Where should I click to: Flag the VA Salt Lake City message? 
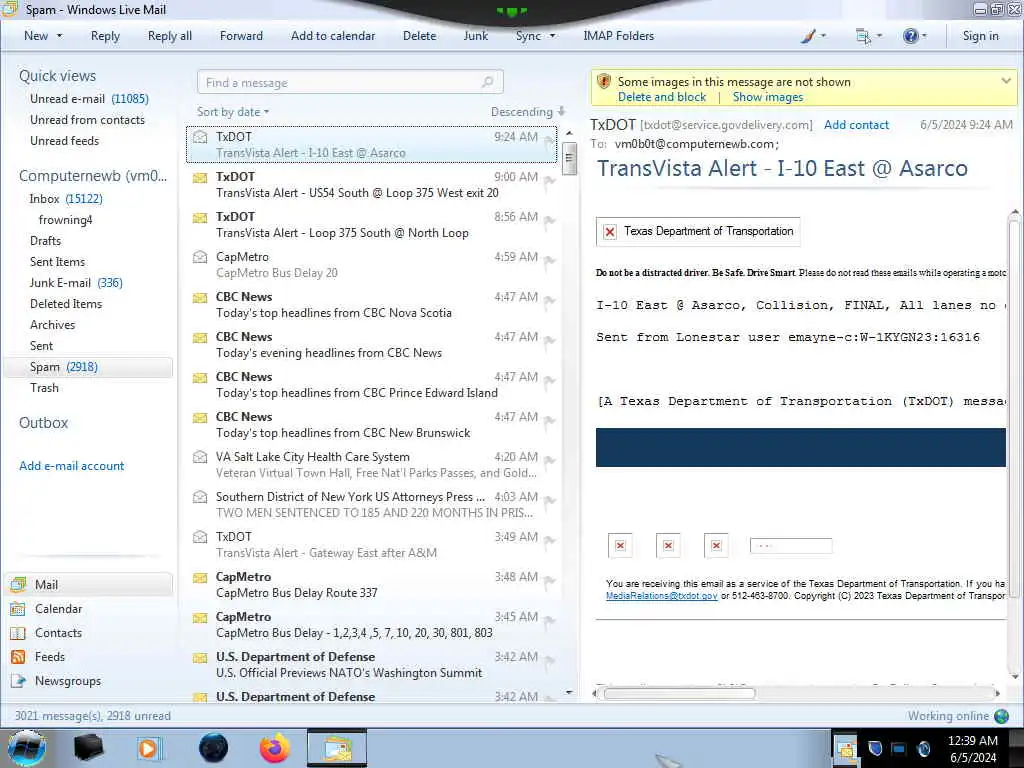pos(549,460)
